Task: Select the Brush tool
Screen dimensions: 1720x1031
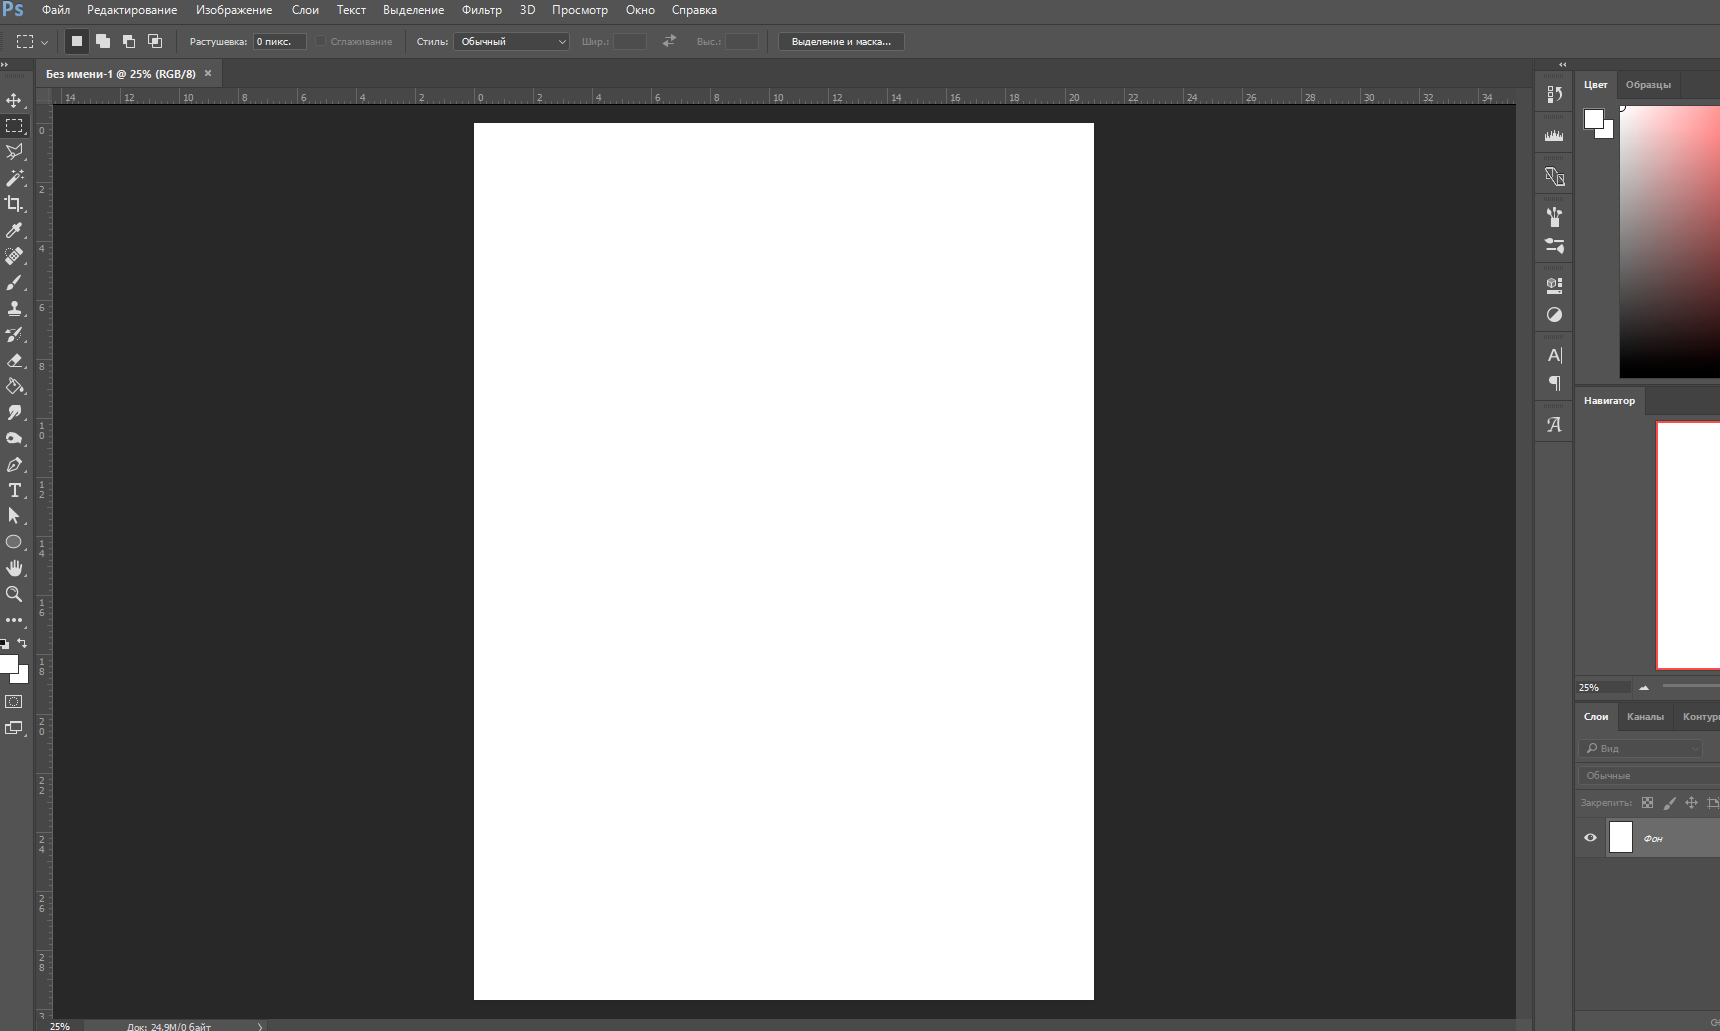Action: pos(14,282)
